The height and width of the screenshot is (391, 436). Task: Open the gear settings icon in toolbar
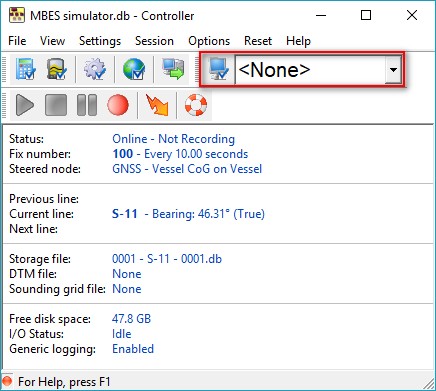(x=95, y=69)
